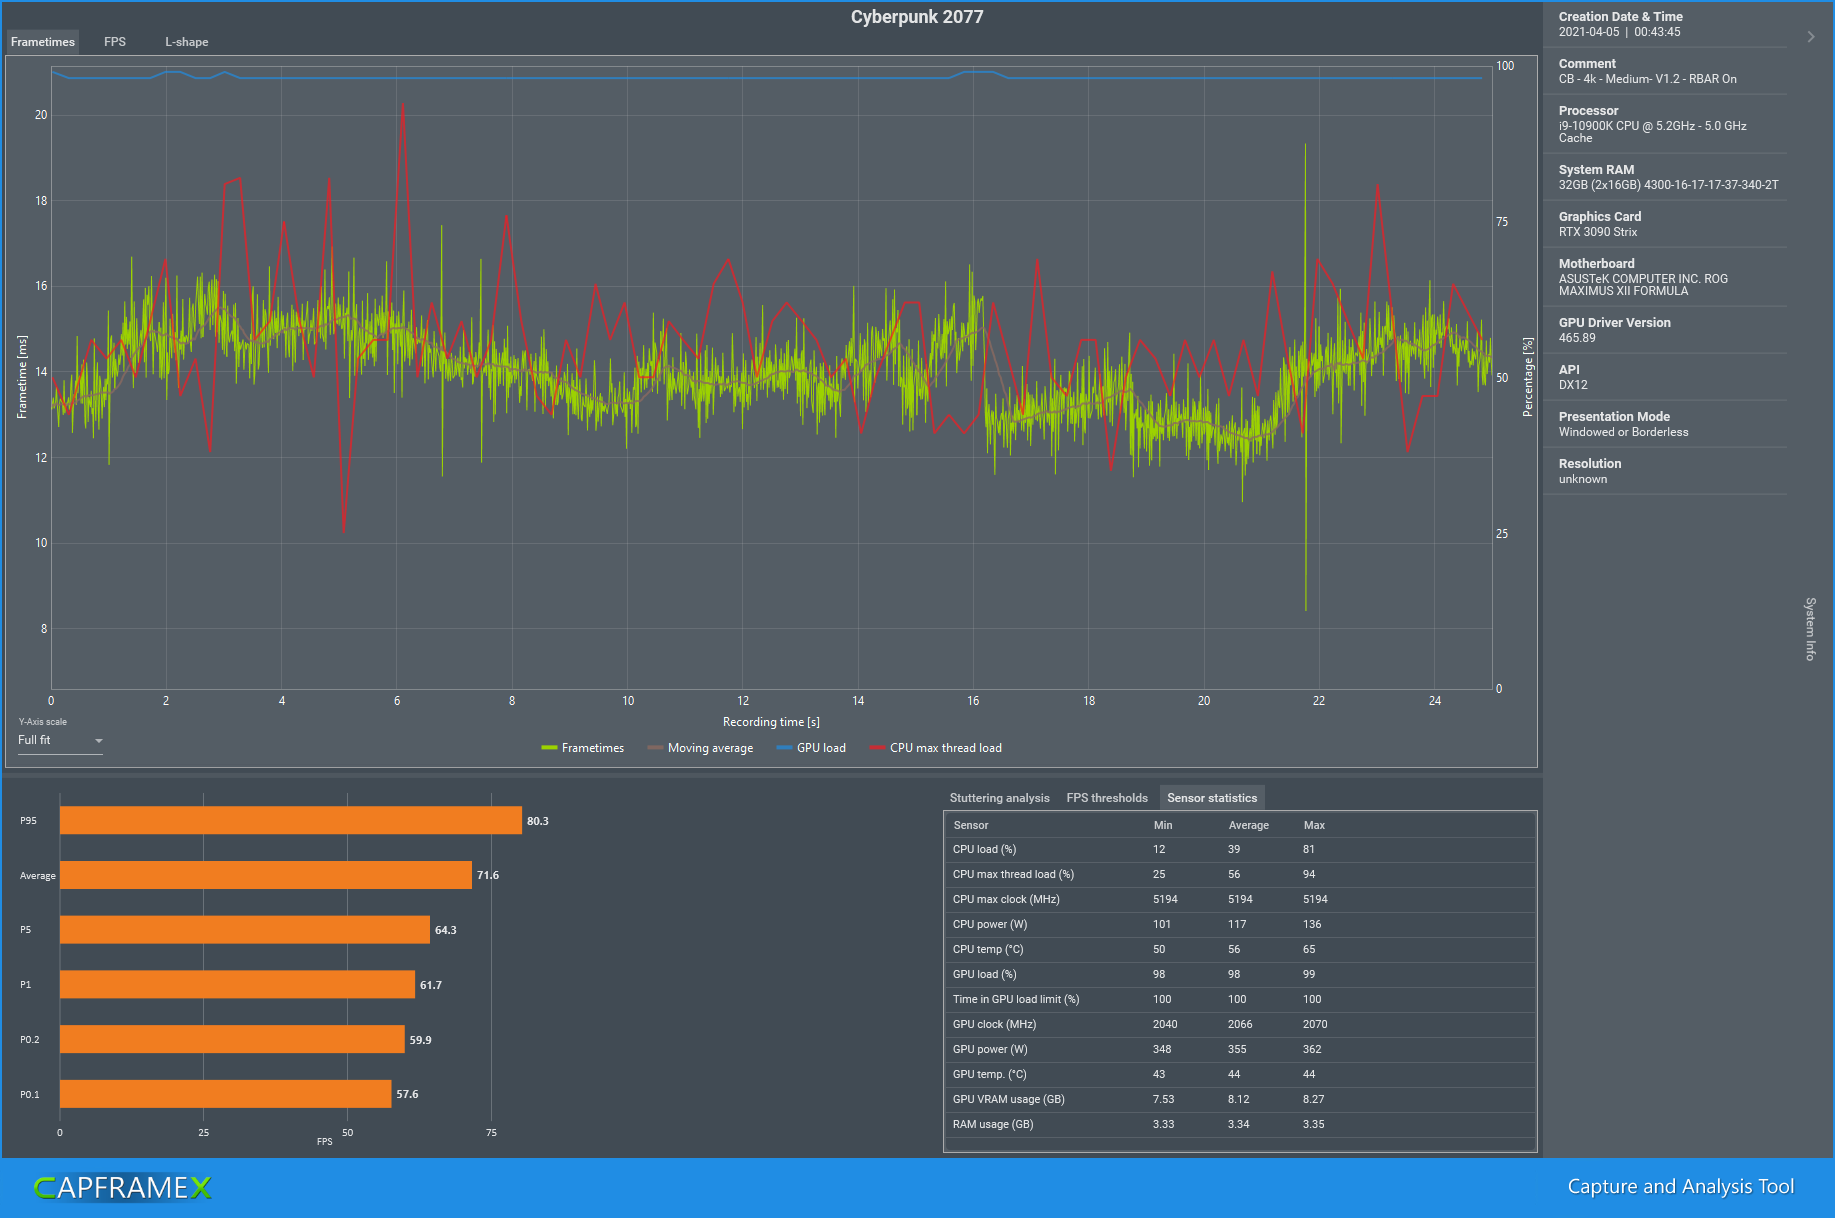
Task: Toggle the Moving average legend series
Action: pos(700,748)
